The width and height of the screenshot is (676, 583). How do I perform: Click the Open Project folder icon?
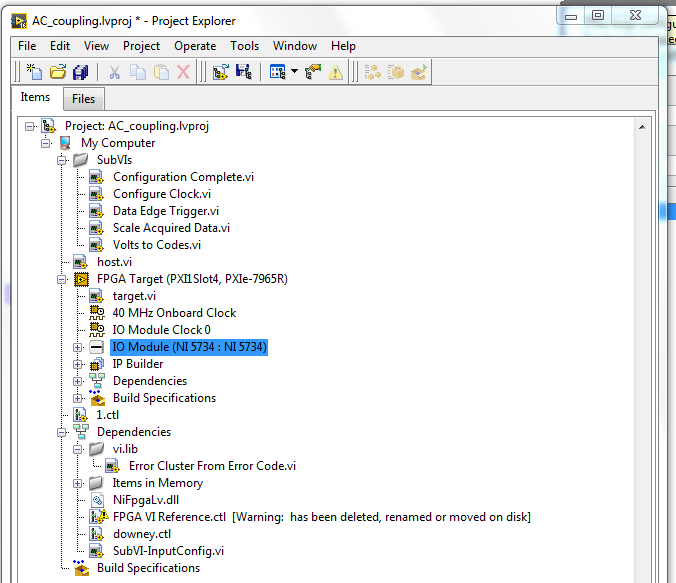[x=58, y=72]
